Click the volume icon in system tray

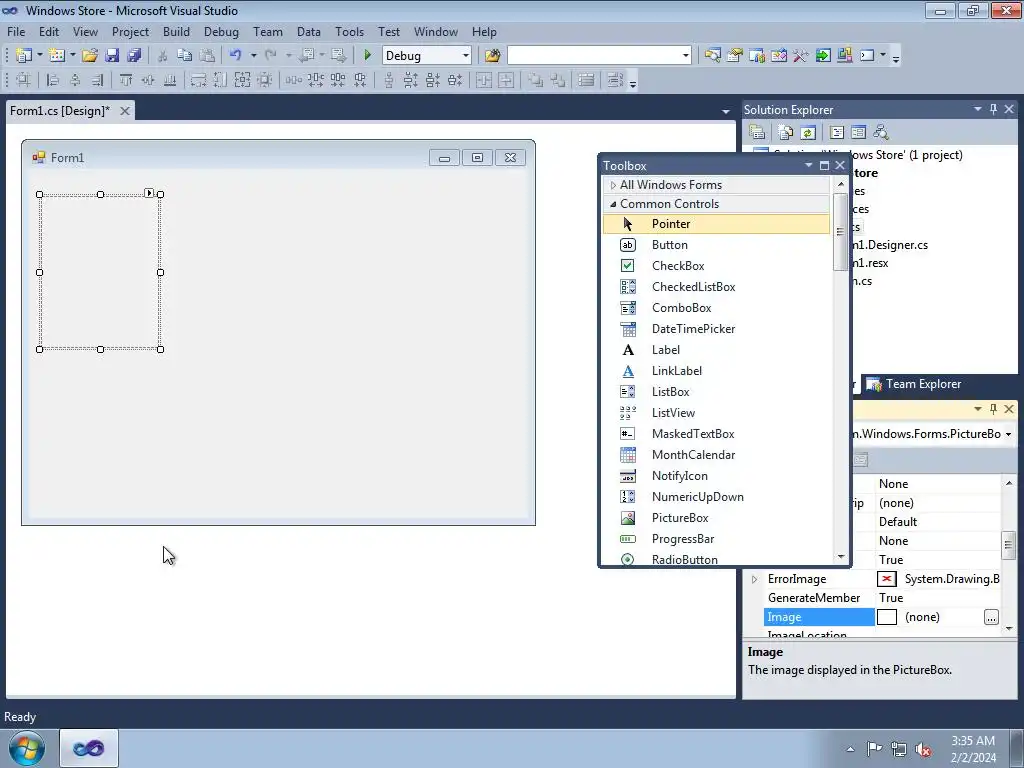point(923,749)
